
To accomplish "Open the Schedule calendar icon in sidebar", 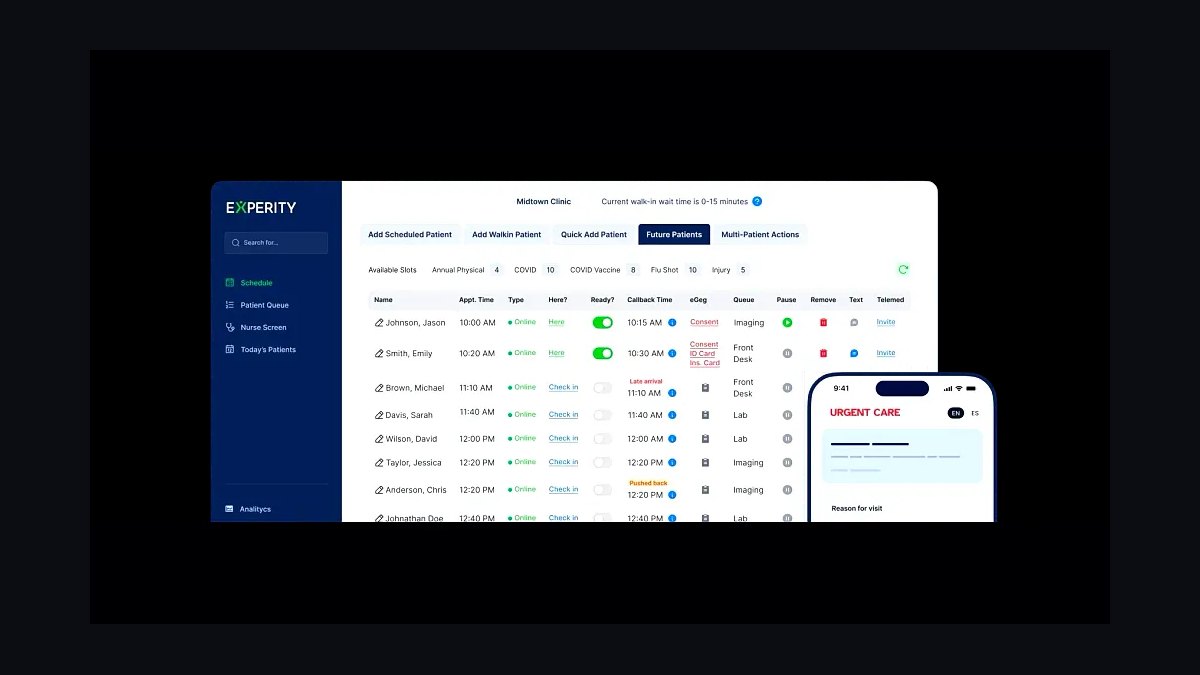I will coord(230,283).
